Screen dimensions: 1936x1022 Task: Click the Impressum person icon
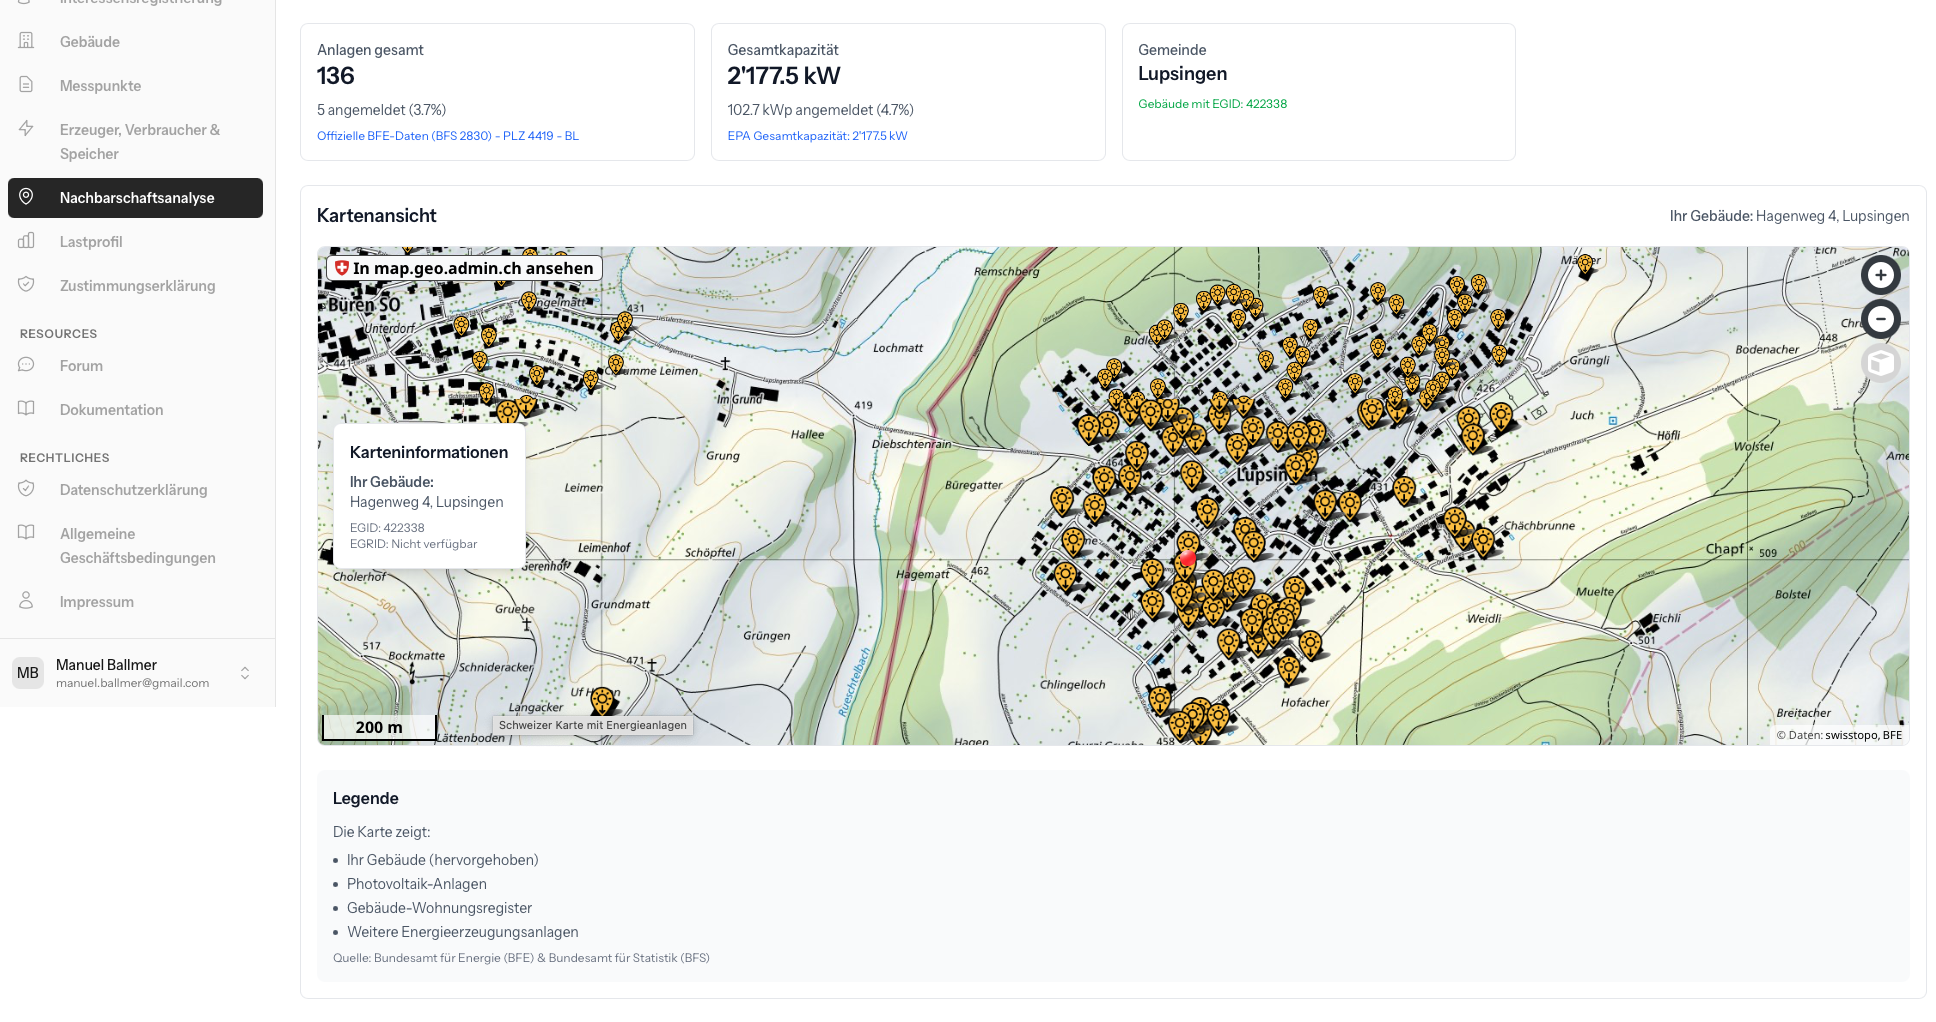(27, 601)
